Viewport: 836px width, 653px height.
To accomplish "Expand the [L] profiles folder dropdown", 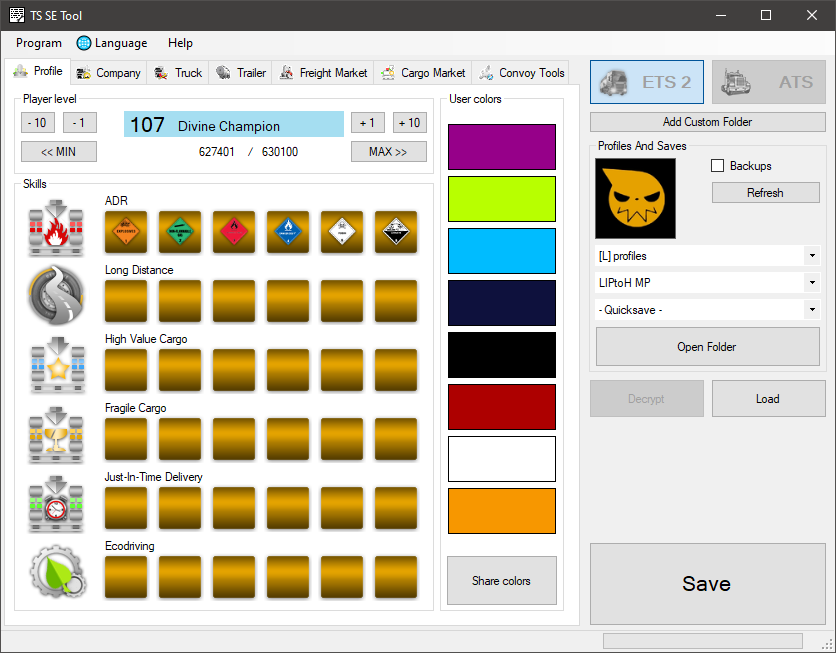I will 707,256.
